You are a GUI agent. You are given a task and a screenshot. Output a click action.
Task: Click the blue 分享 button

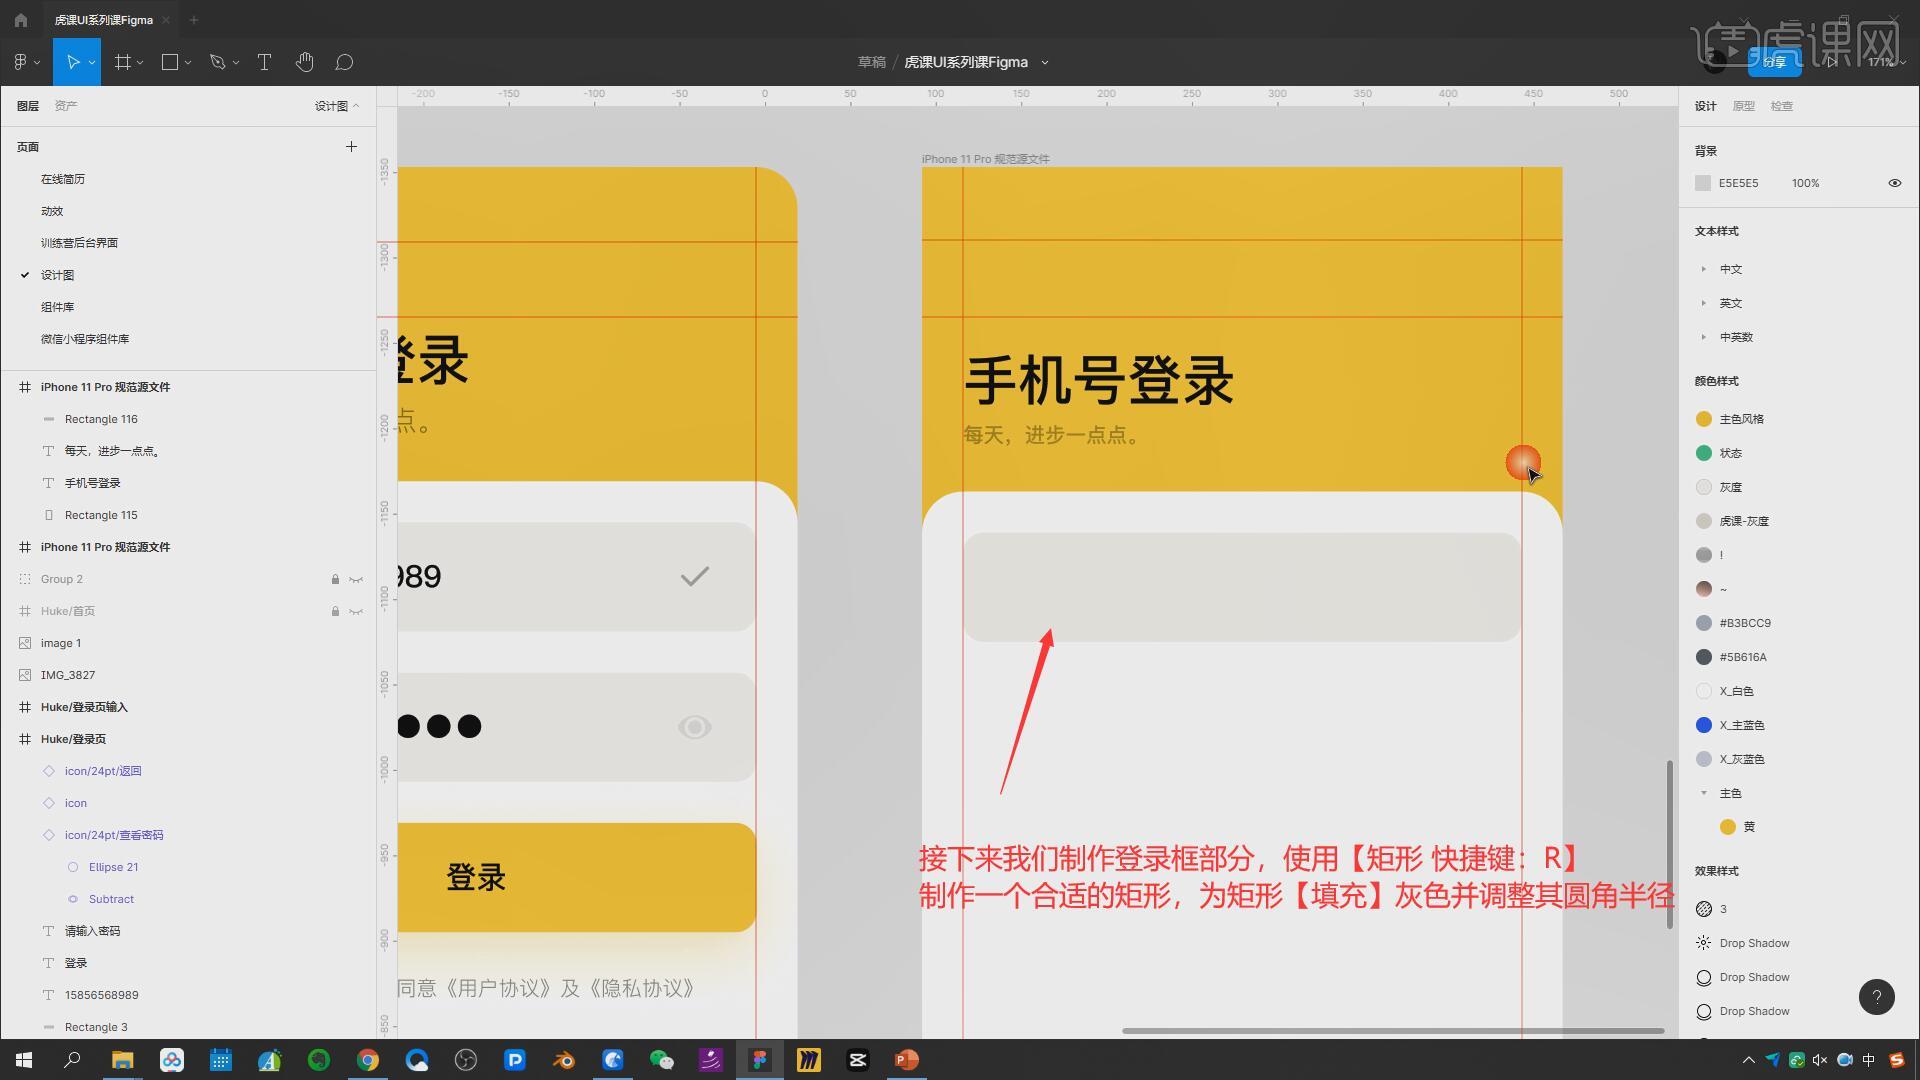1774,62
